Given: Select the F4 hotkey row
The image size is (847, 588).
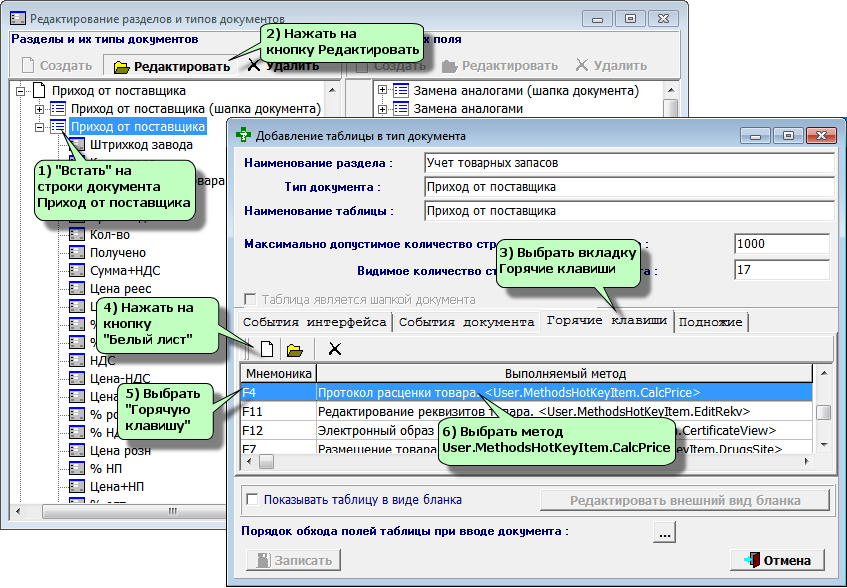Looking at the screenshot, I should (526, 393).
